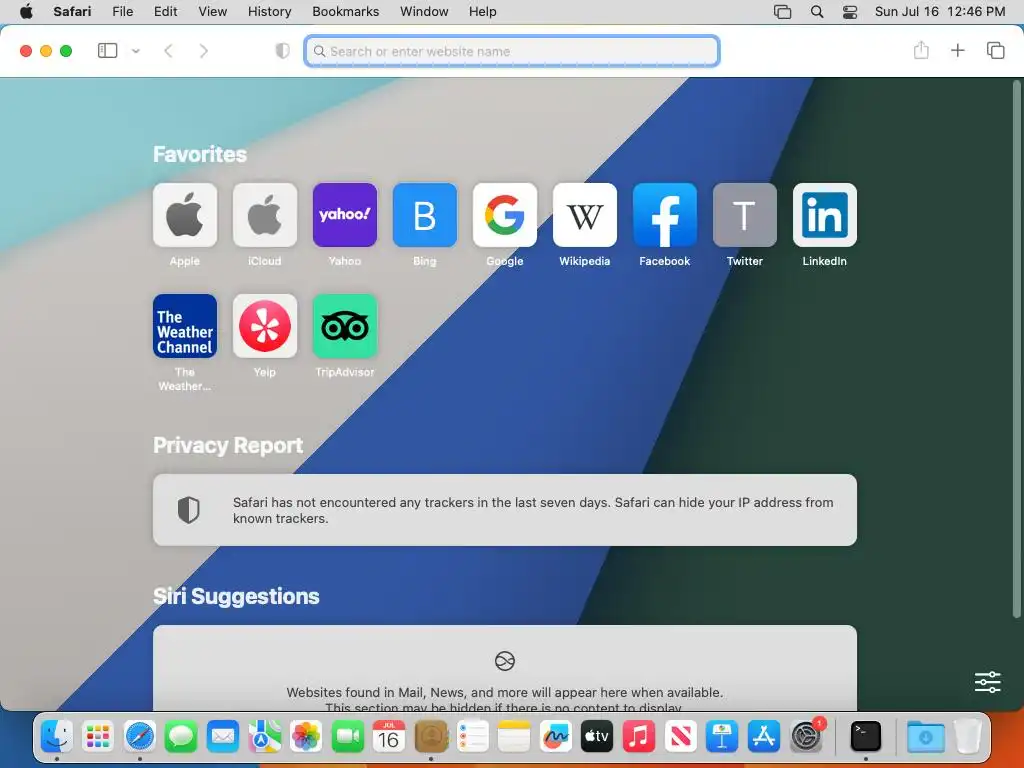Open The Weather Channel favorite tile

pos(185,326)
